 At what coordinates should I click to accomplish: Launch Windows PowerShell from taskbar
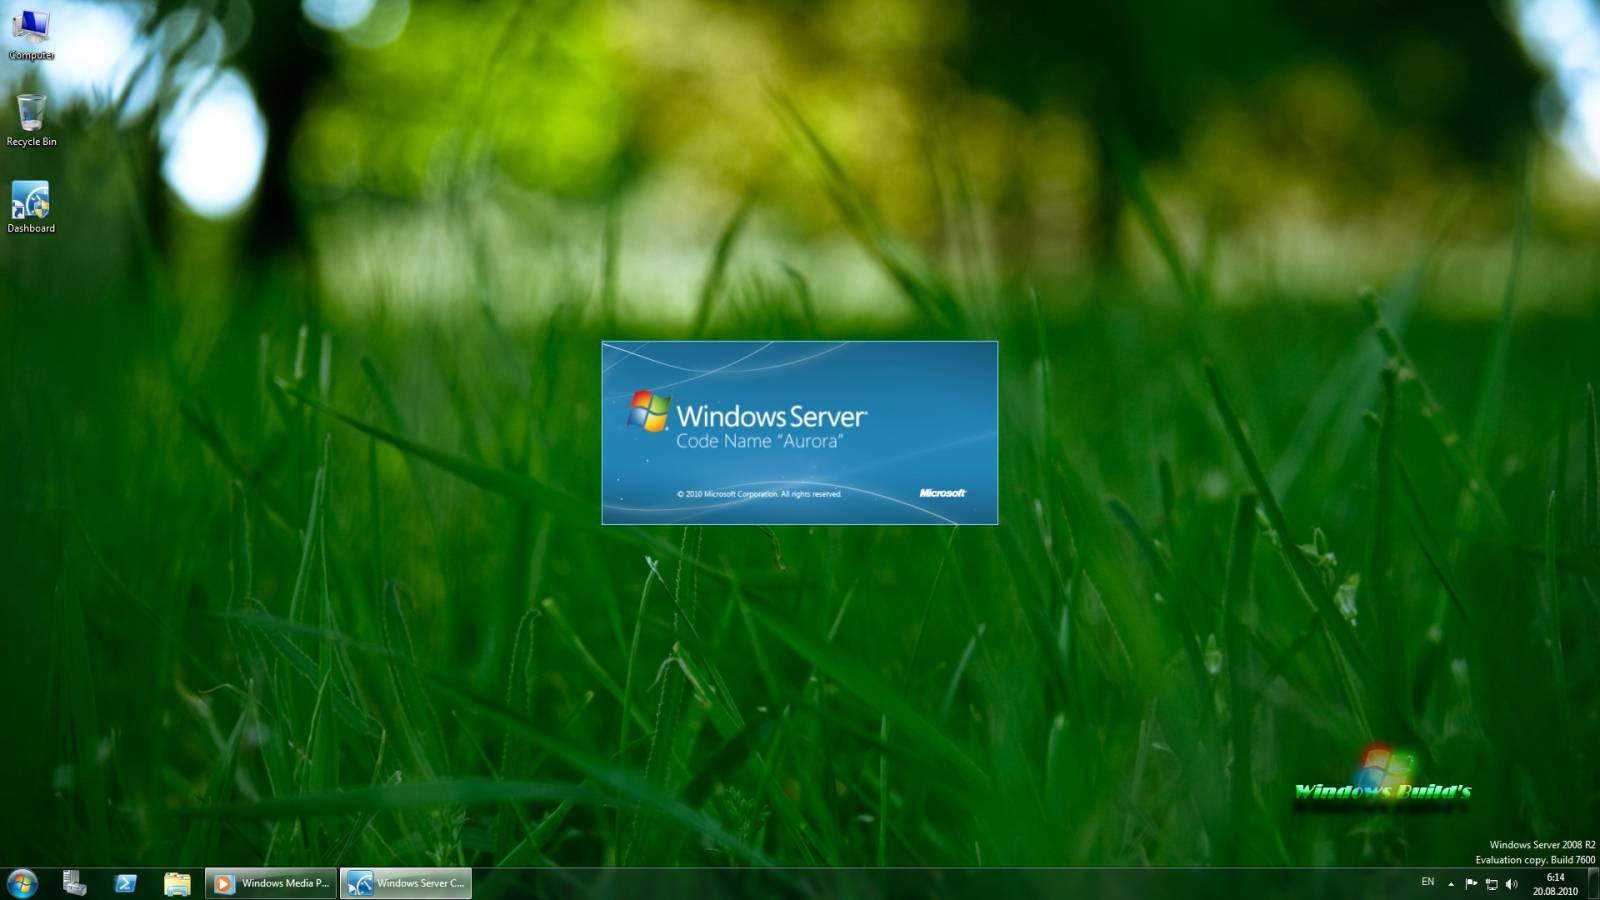(x=126, y=884)
